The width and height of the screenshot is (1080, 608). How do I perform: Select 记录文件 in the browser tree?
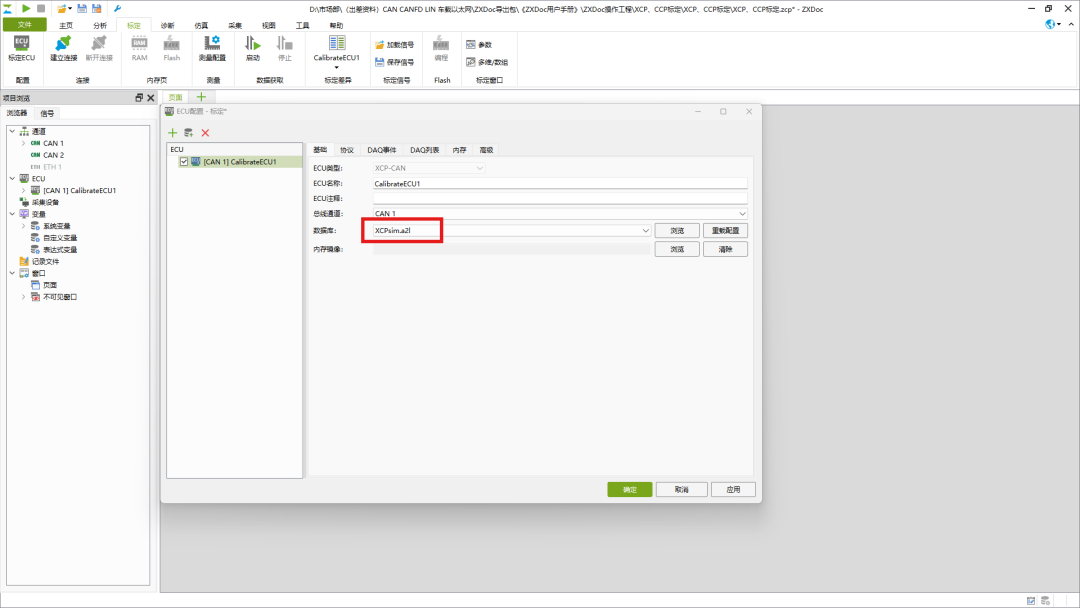[x=39, y=262]
